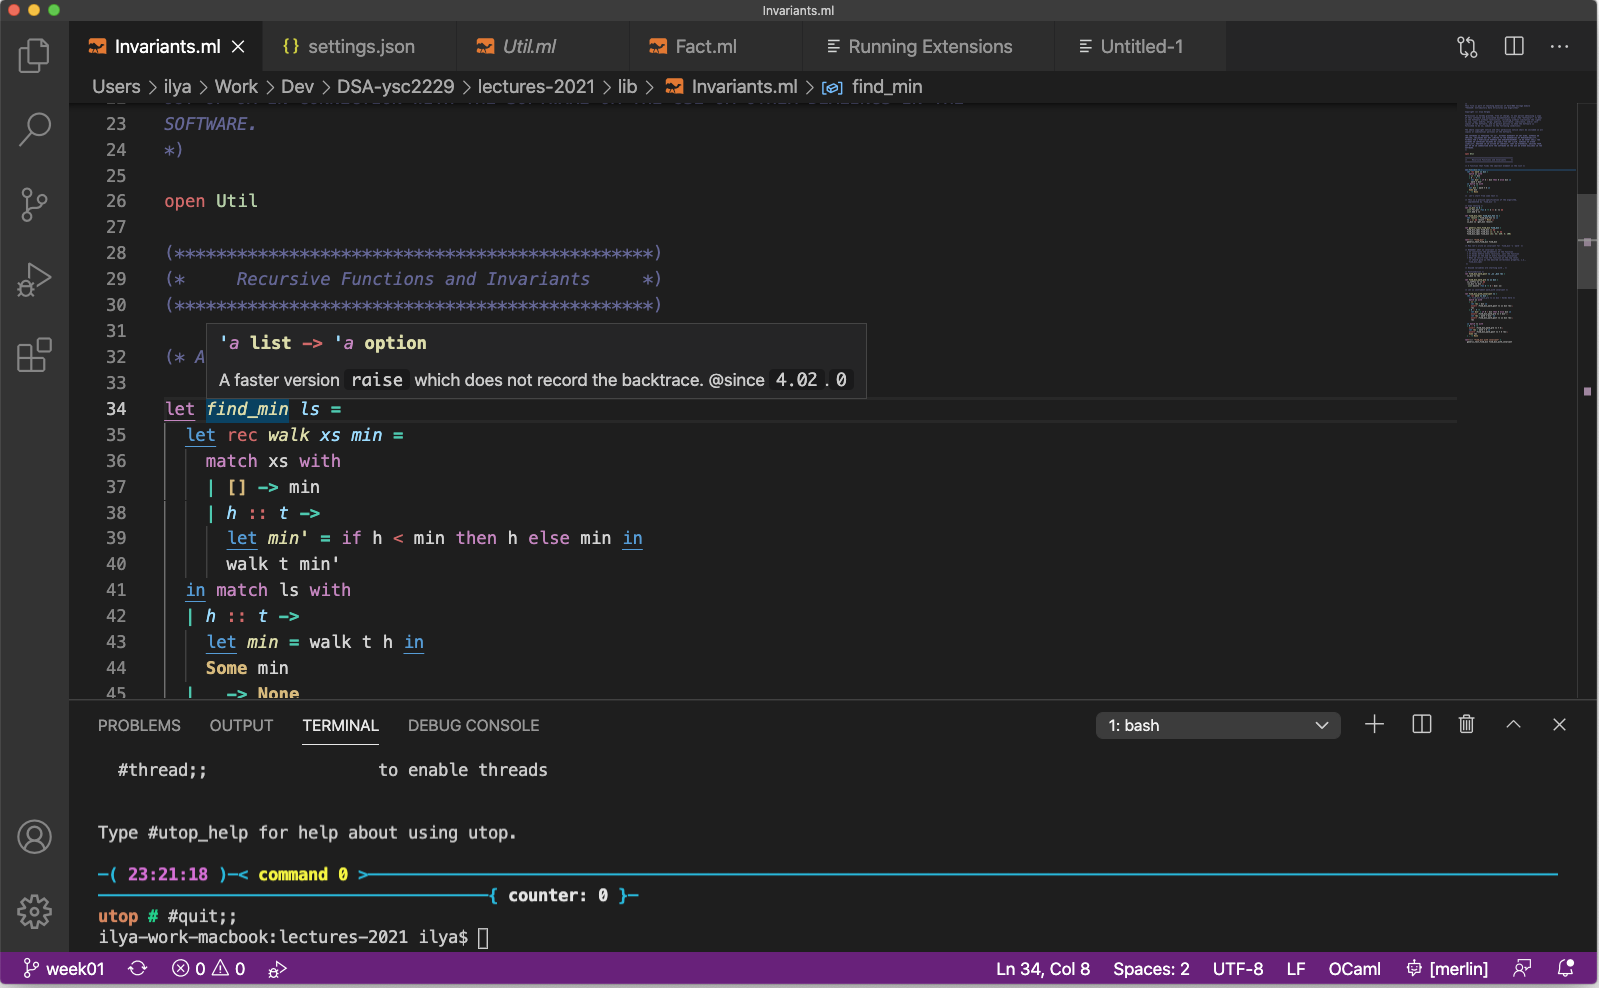
Task: Click line number 34 in gutter
Action: (116, 409)
